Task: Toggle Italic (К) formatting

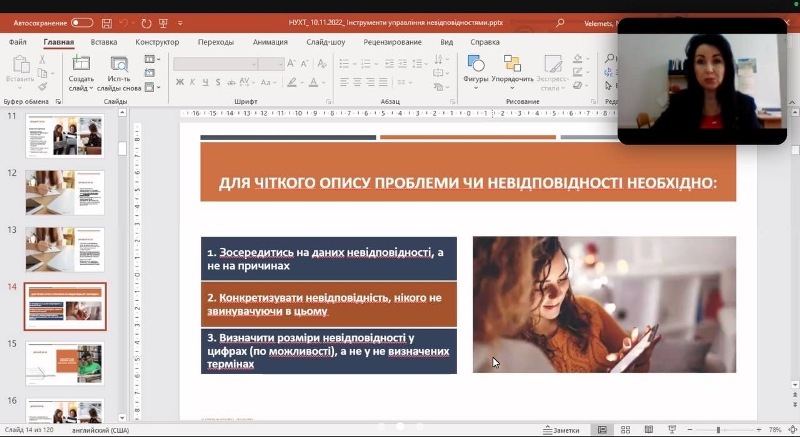Action: [x=192, y=82]
